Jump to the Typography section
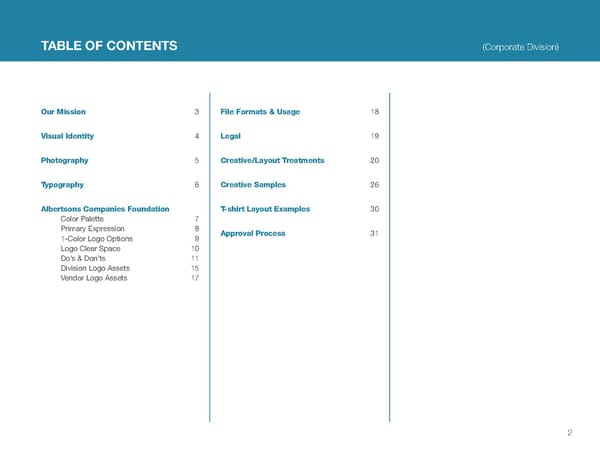This screenshot has width=600, height=463. coord(63,185)
